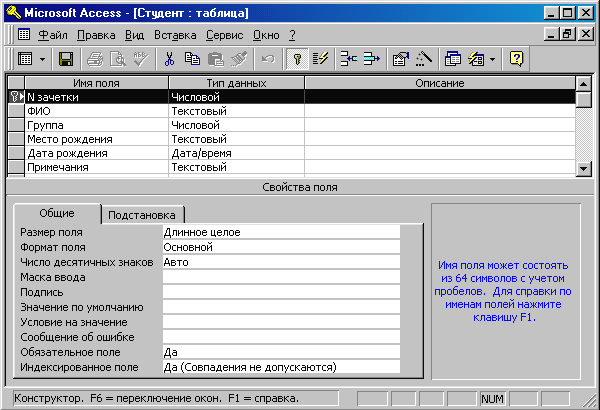Click the Имя поля column header
This screenshot has height=410, width=600.
(96, 83)
